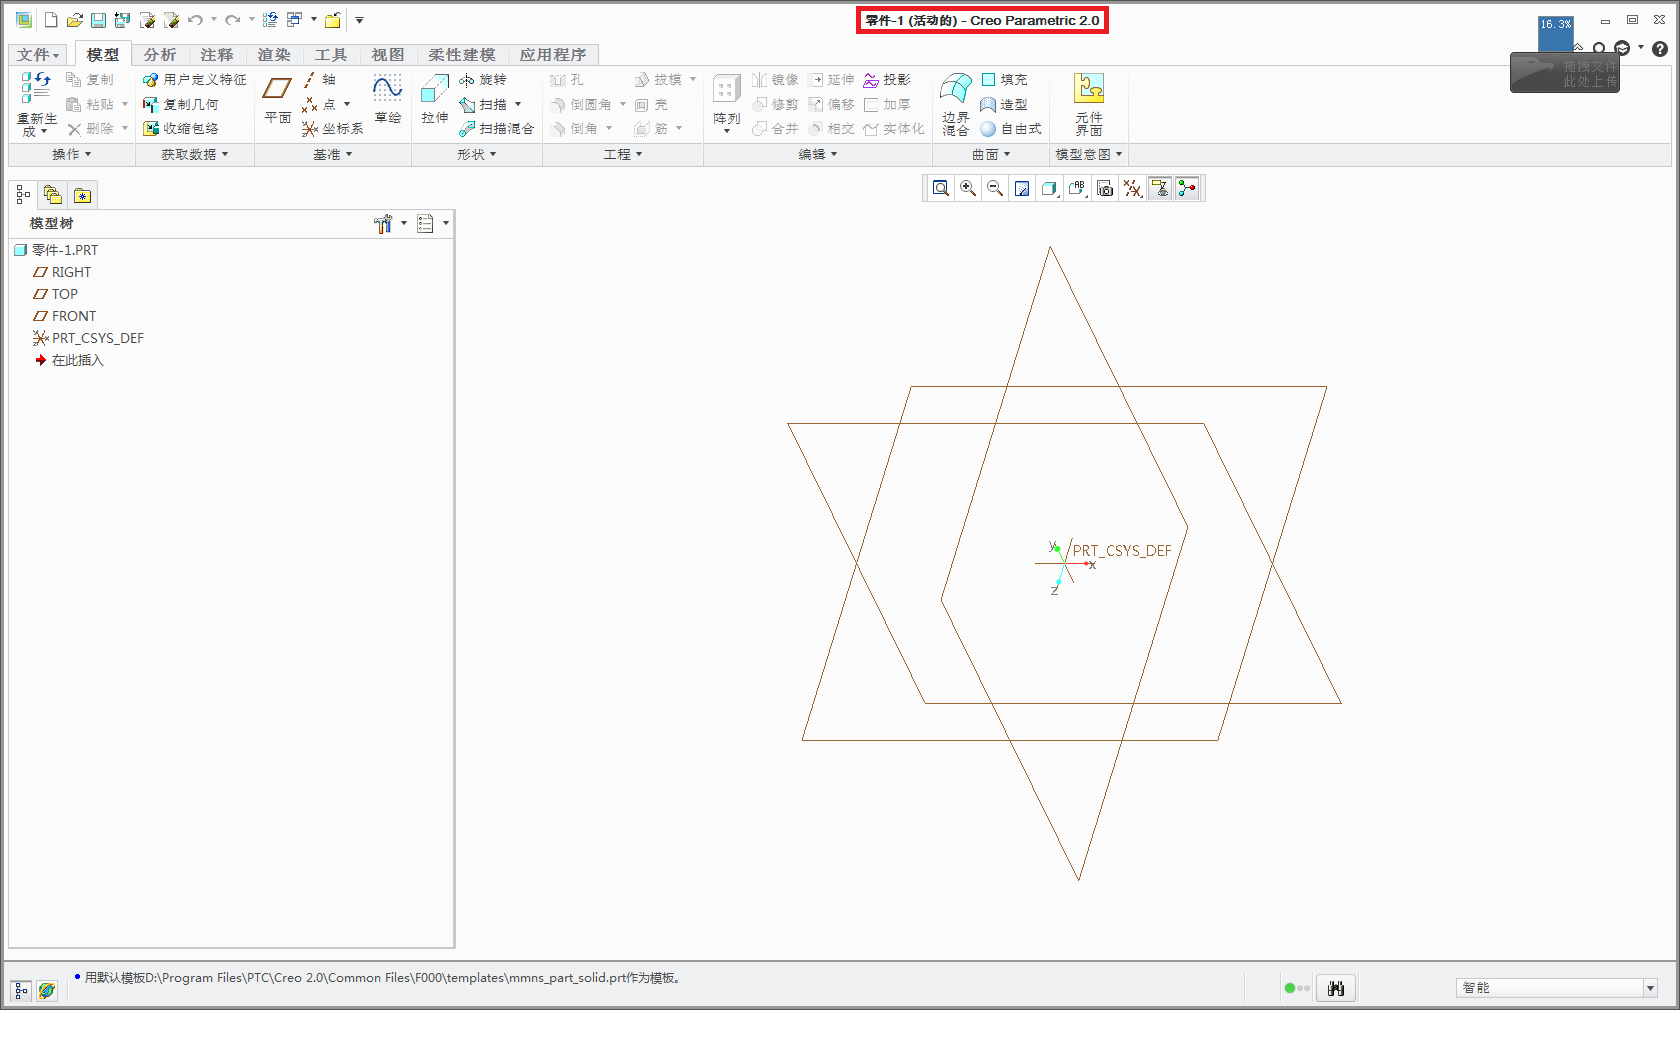The width and height of the screenshot is (1680, 1050).
Task: Start the 扫描混合 (Swept Blend) tool
Action: [x=497, y=129]
